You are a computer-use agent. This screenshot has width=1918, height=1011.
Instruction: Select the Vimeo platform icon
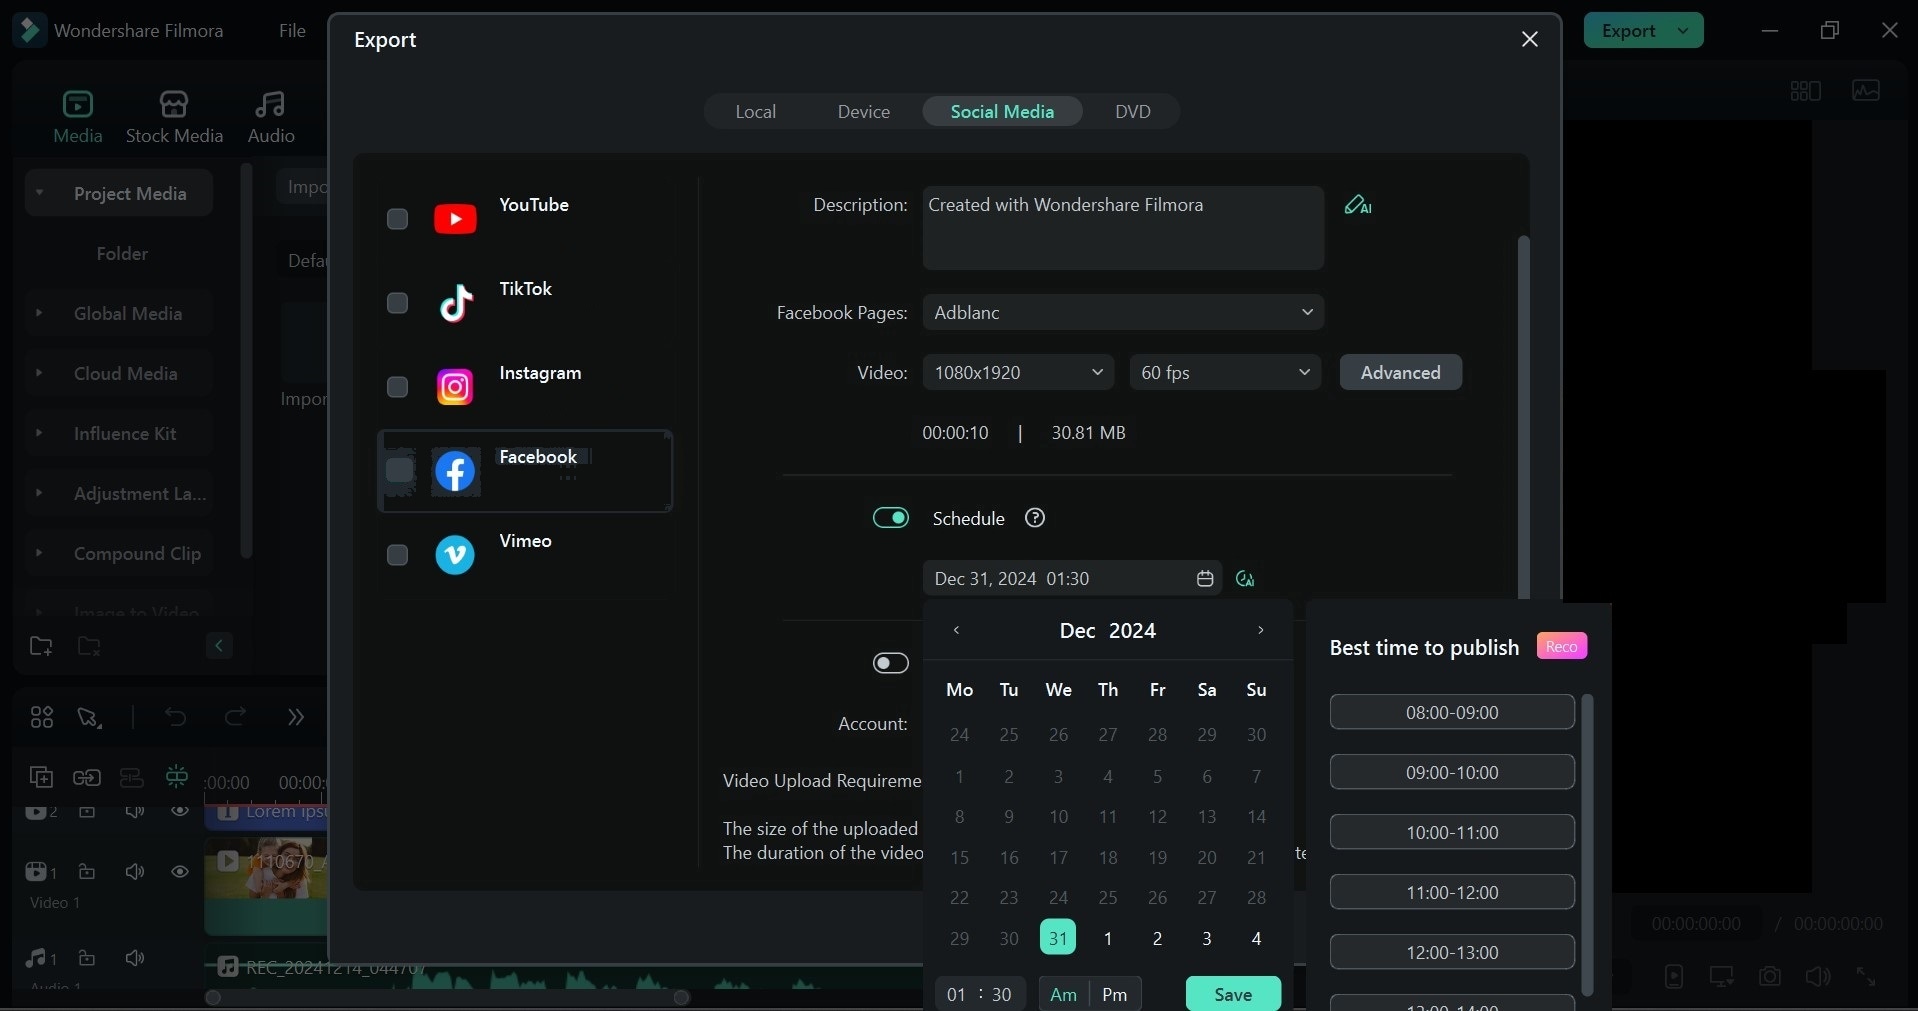(x=455, y=555)
